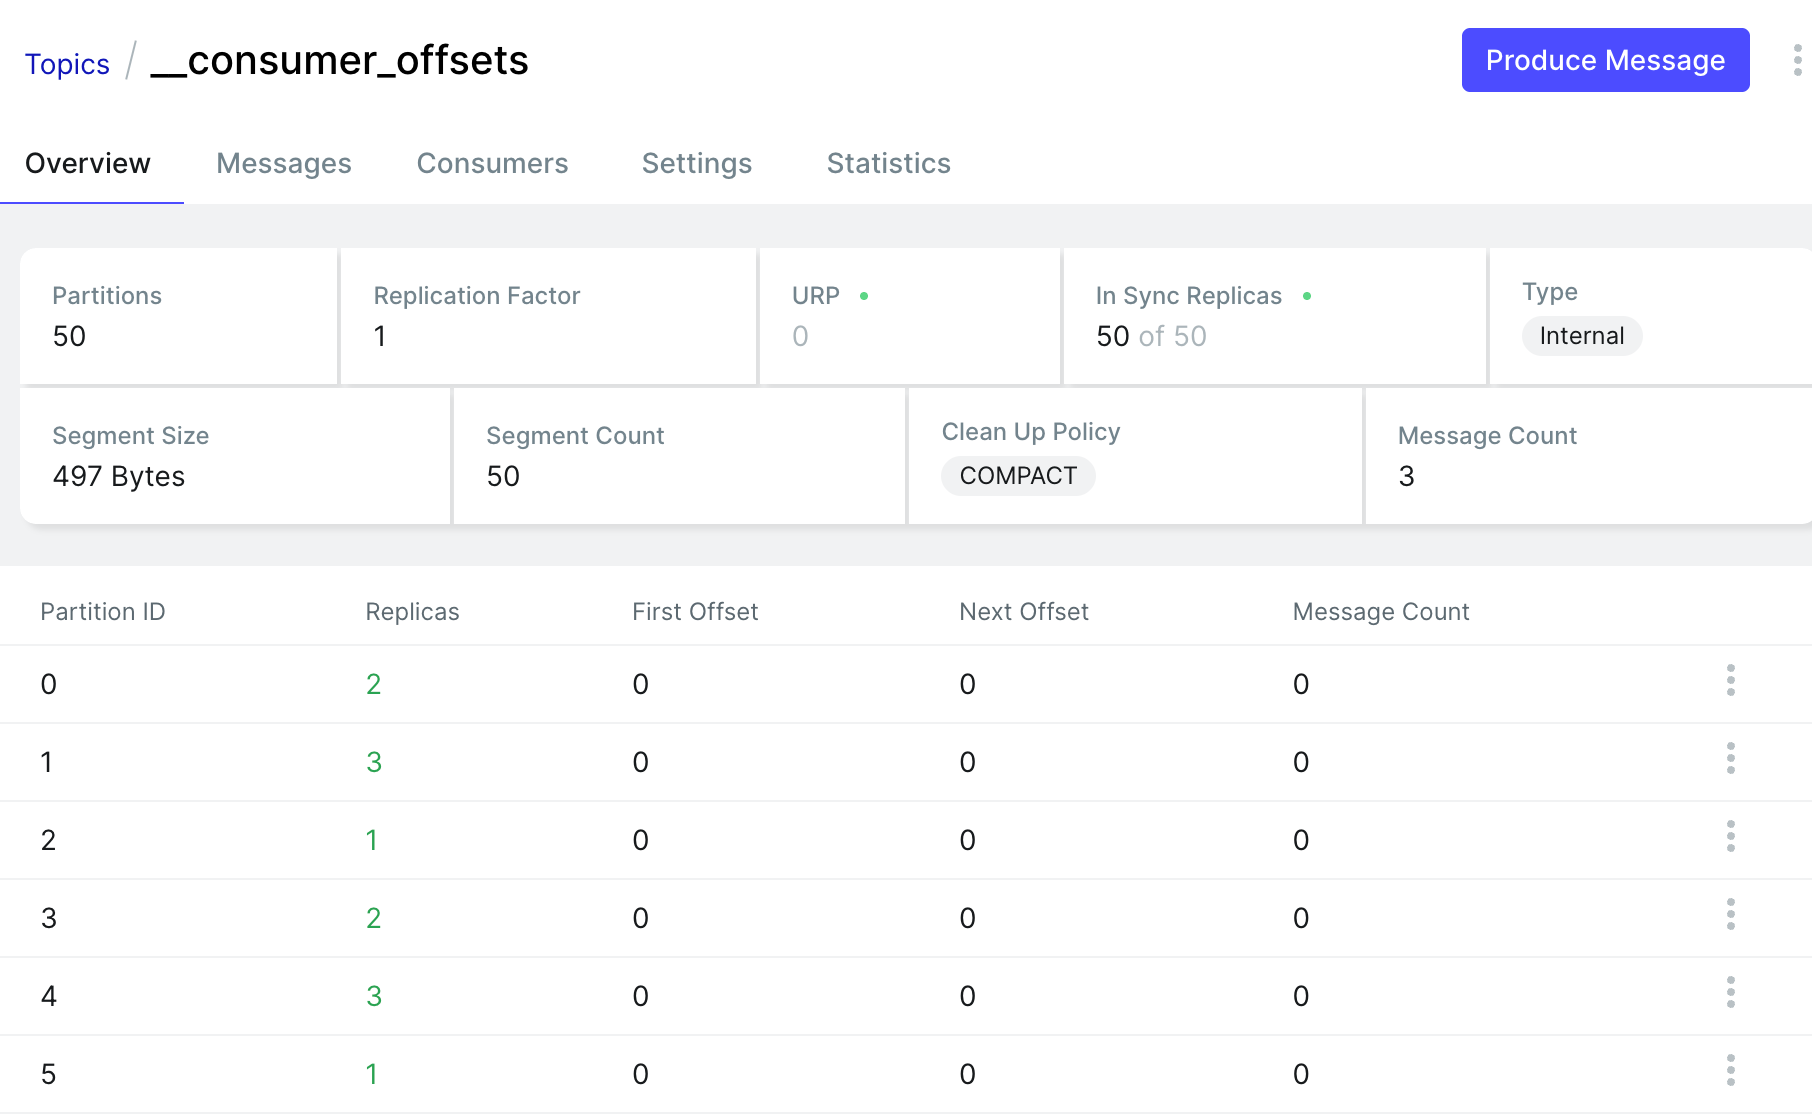Viewport: 1812px width, 1118px height.
Task: Switch to the Messages tab
Action: click(283, 163)
